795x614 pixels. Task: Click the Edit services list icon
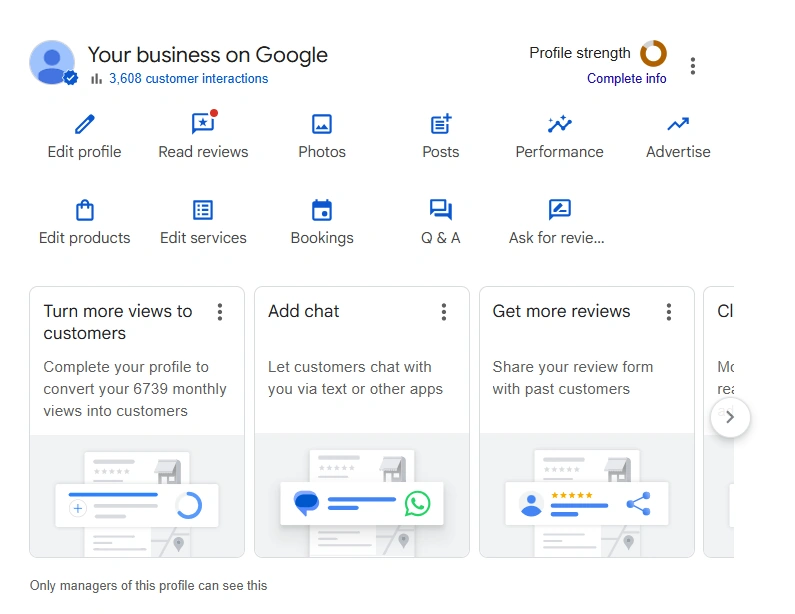pos(203,210)
